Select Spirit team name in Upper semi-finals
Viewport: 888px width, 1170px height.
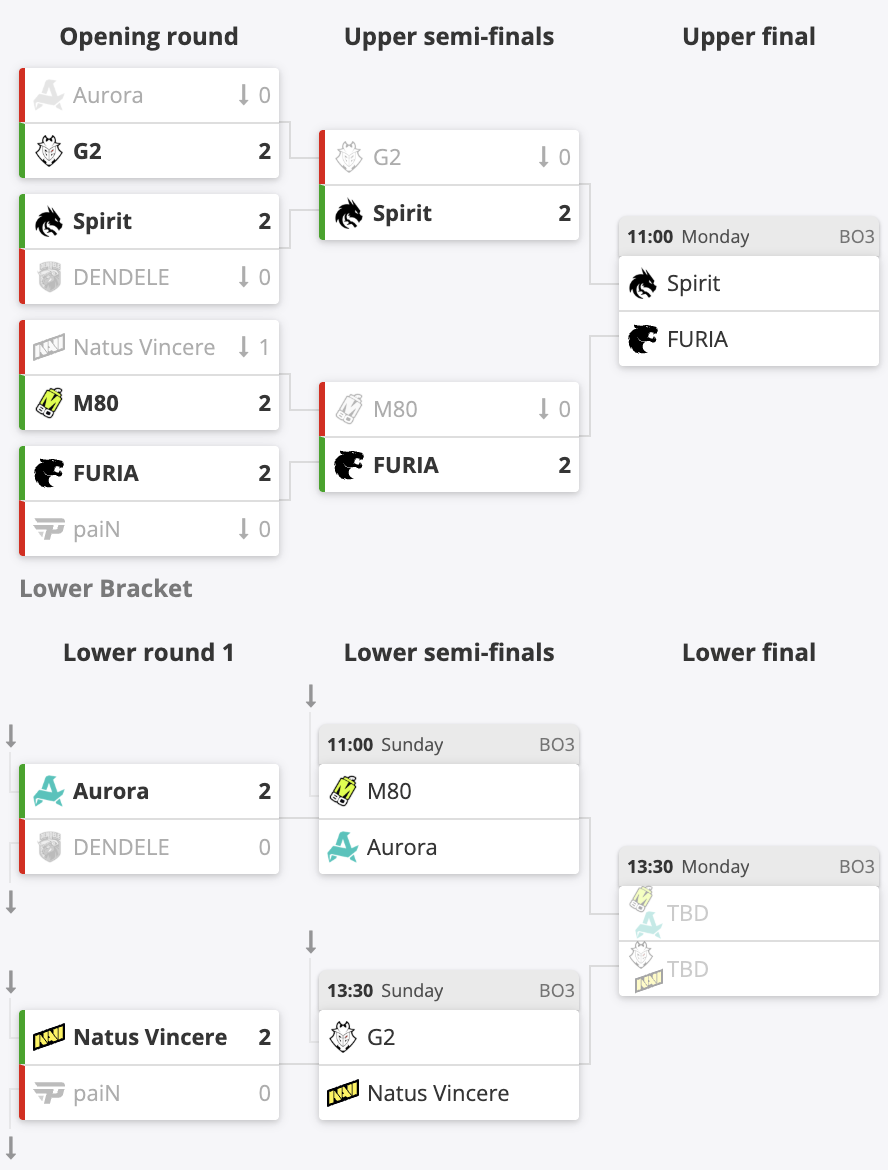pyautogui.click(x=402, y=213)
